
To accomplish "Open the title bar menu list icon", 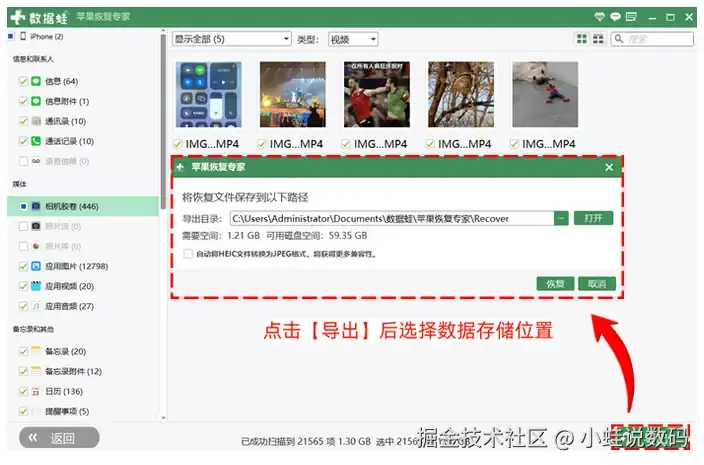I will click(631, 17).
